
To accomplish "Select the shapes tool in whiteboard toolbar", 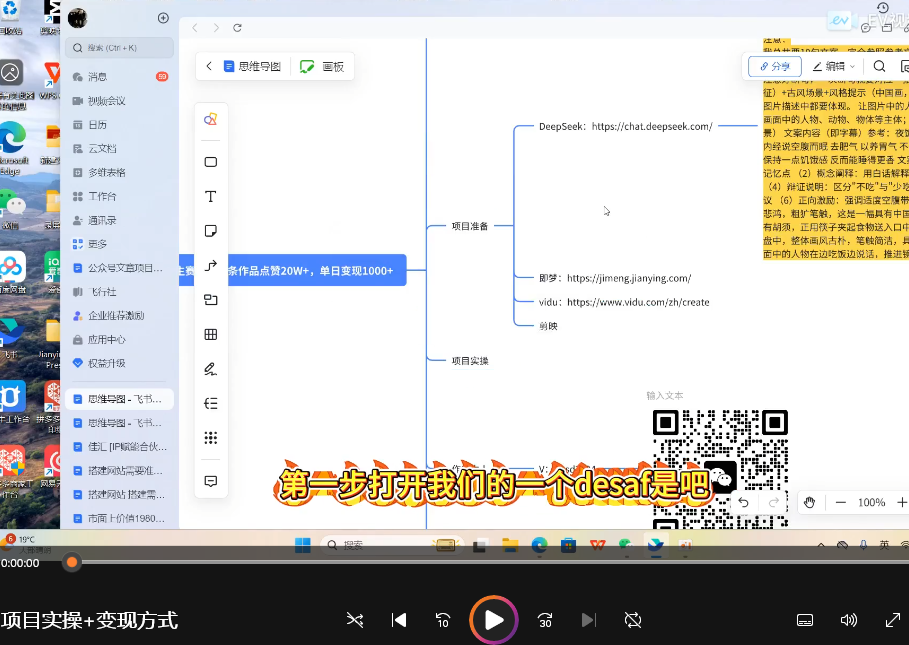I will tap(210, 119).
